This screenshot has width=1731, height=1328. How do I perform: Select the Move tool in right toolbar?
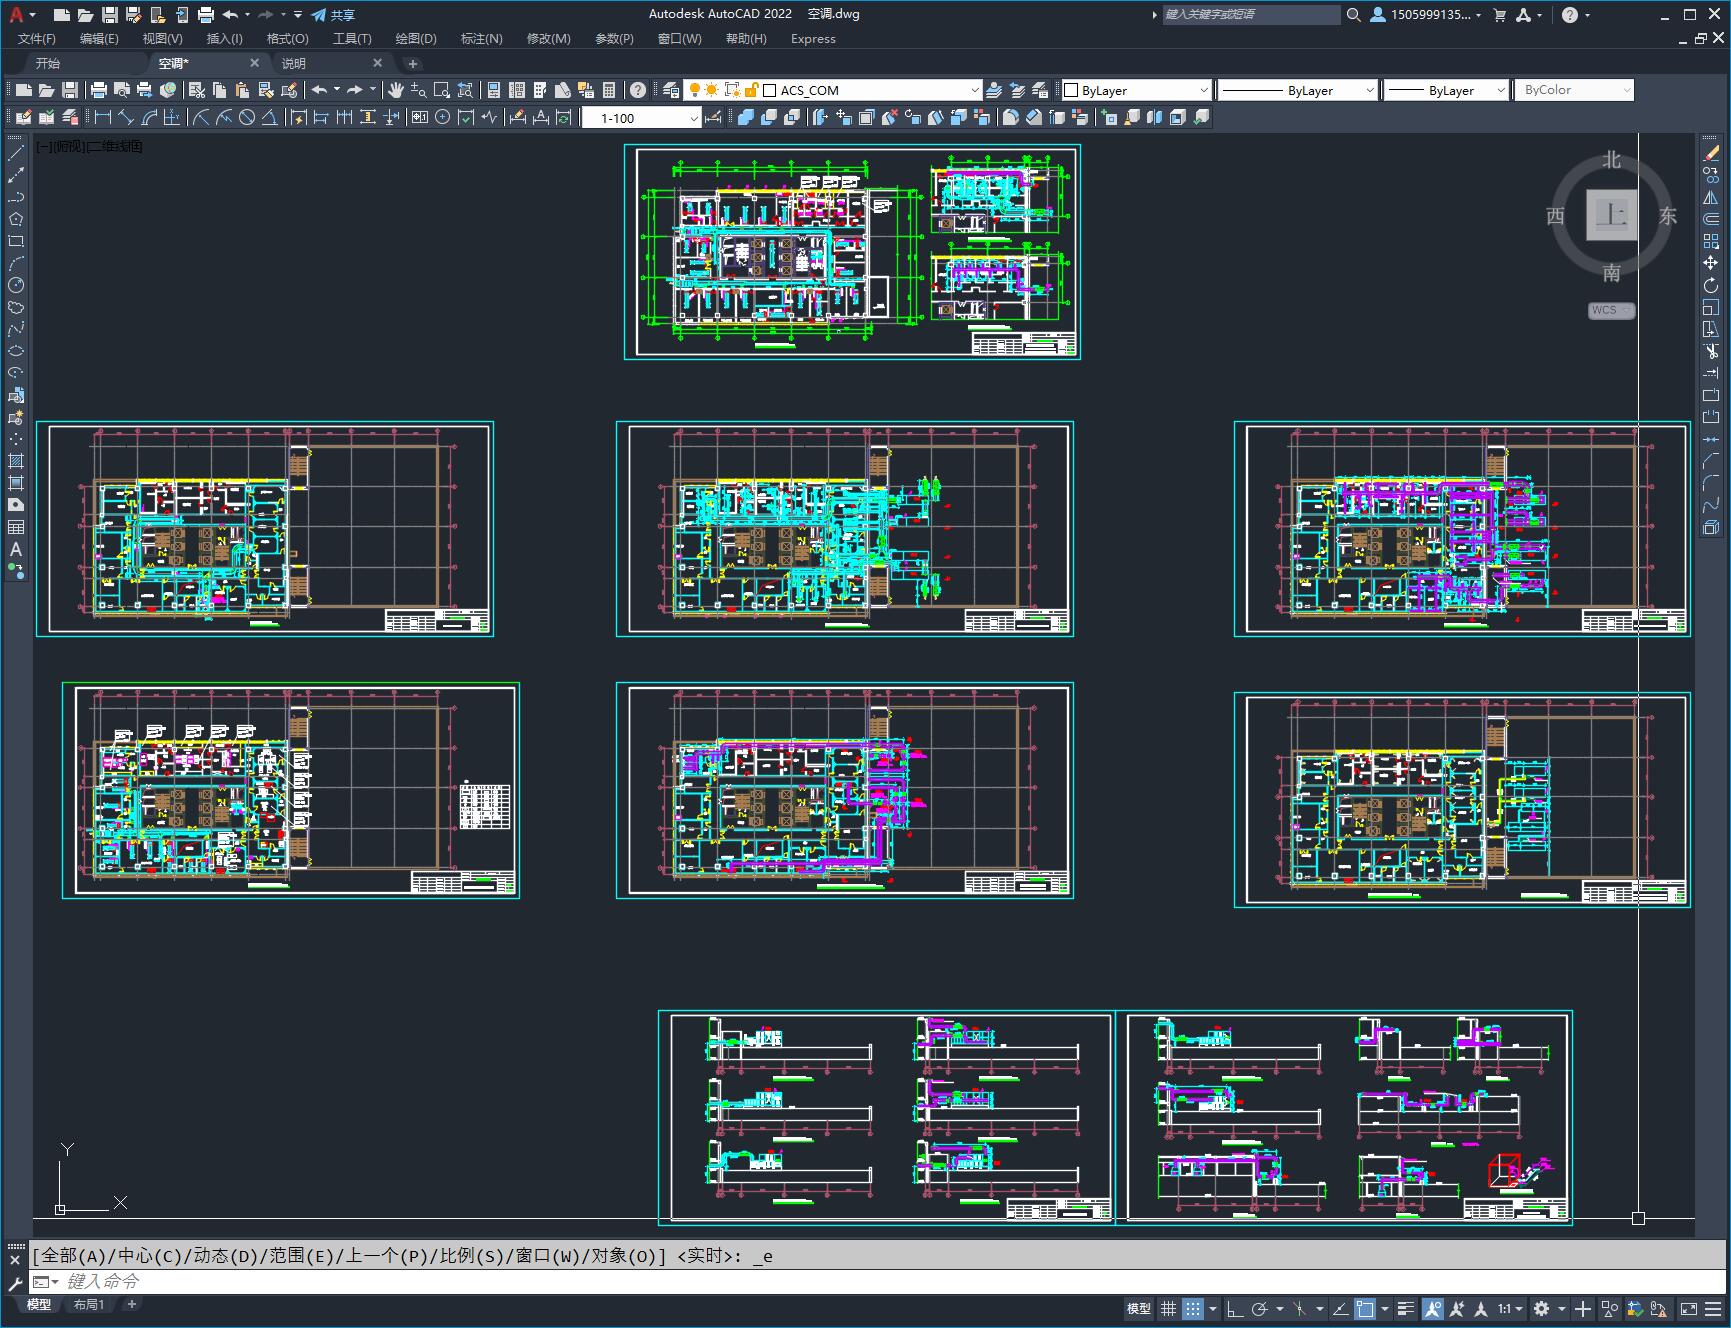click(x=1711, y=263)
